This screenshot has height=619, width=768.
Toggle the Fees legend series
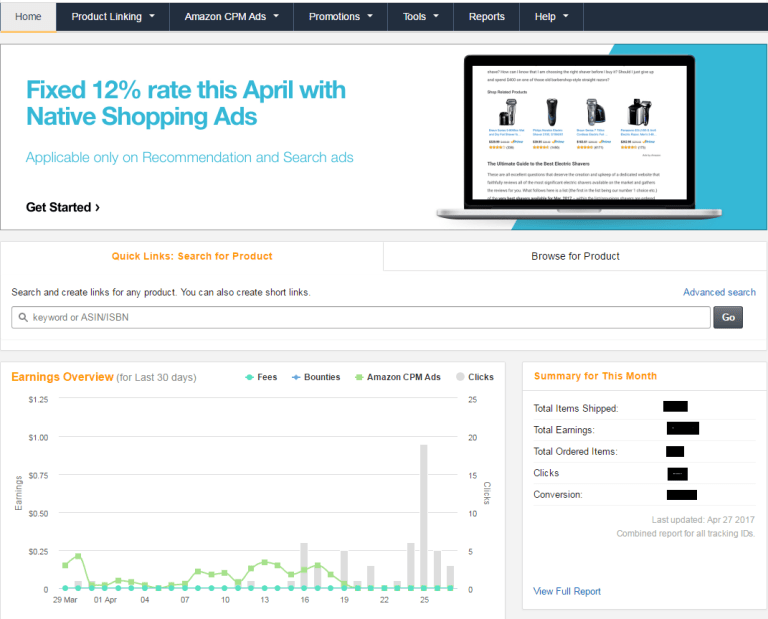[x=261, y=377]
